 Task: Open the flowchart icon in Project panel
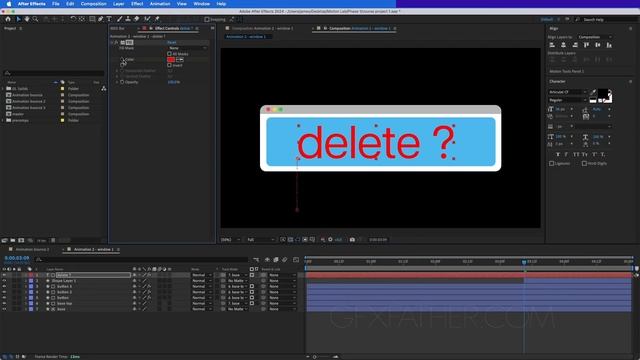point(104,88)
